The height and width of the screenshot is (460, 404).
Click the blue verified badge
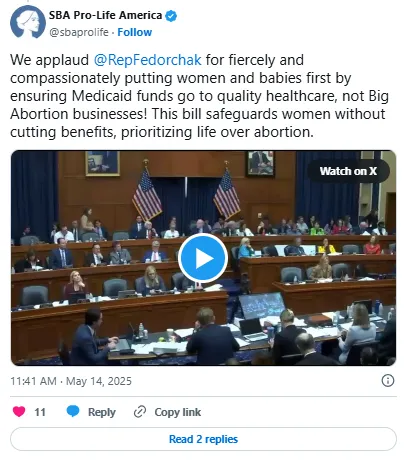(171, 16)
